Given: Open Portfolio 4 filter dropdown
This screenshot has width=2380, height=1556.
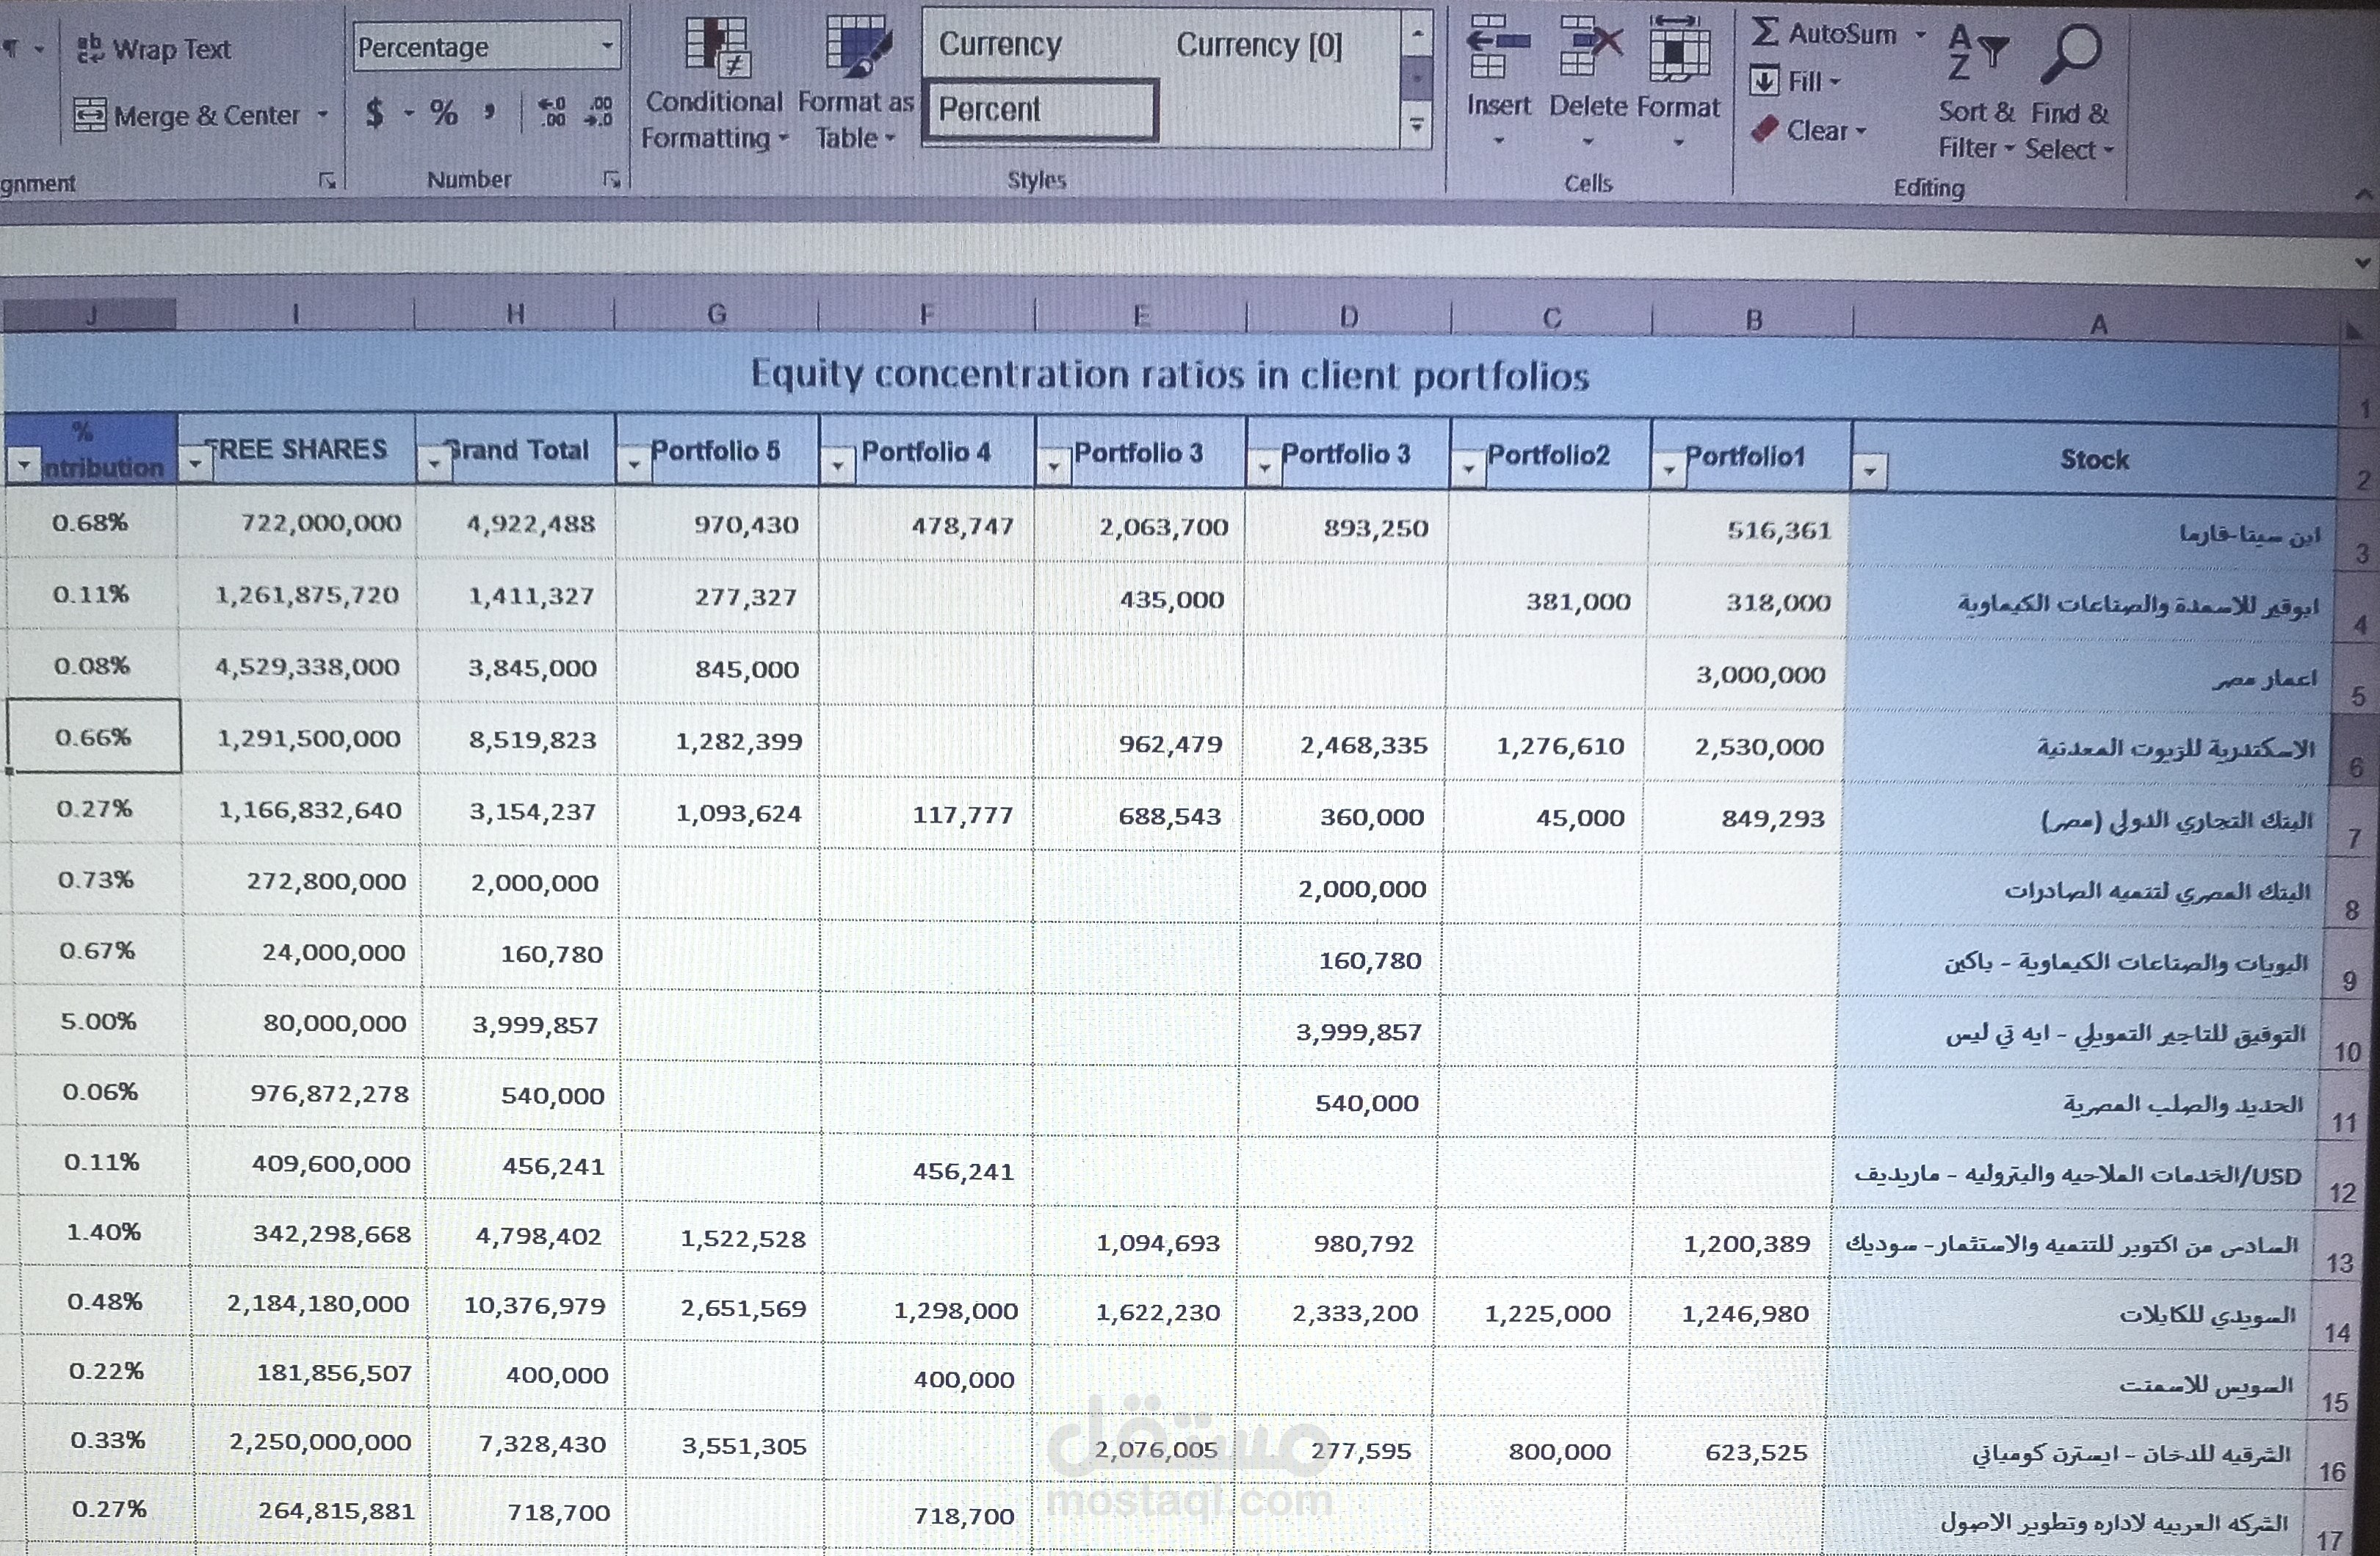Looking at the screenshot, I should click(837, 466).
